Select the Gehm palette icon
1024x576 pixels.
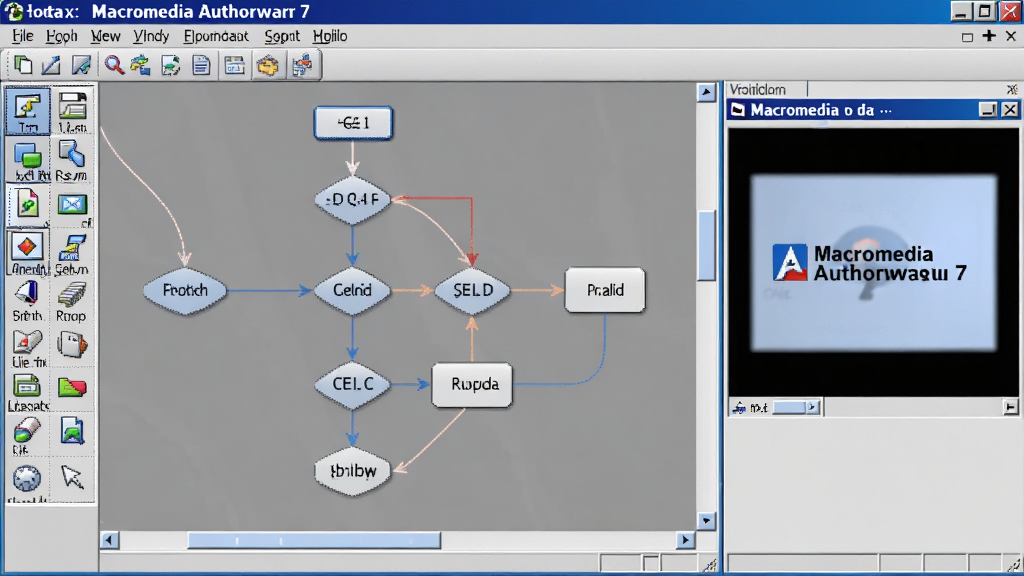pyautogui.click(x=71, y=253)
